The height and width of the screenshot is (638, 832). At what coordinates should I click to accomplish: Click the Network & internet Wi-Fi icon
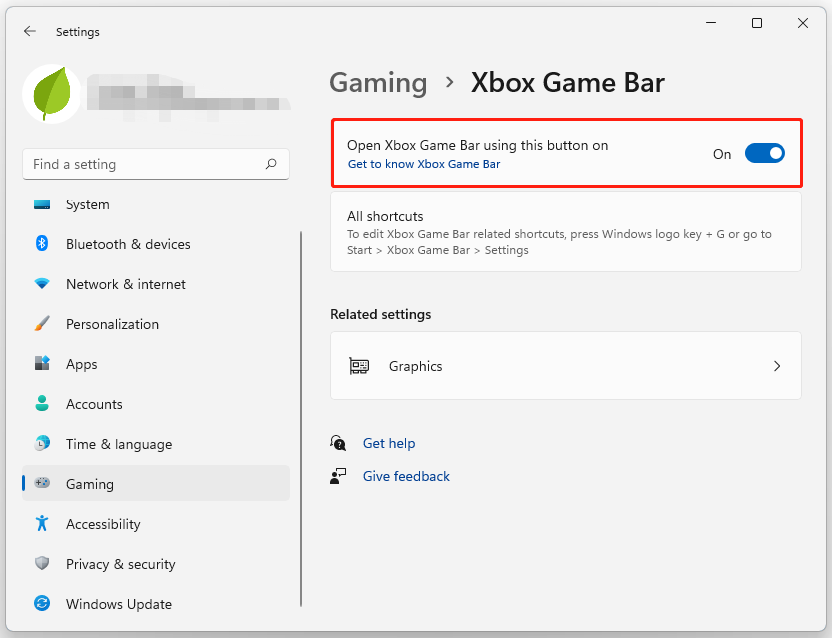pos(42,284)
